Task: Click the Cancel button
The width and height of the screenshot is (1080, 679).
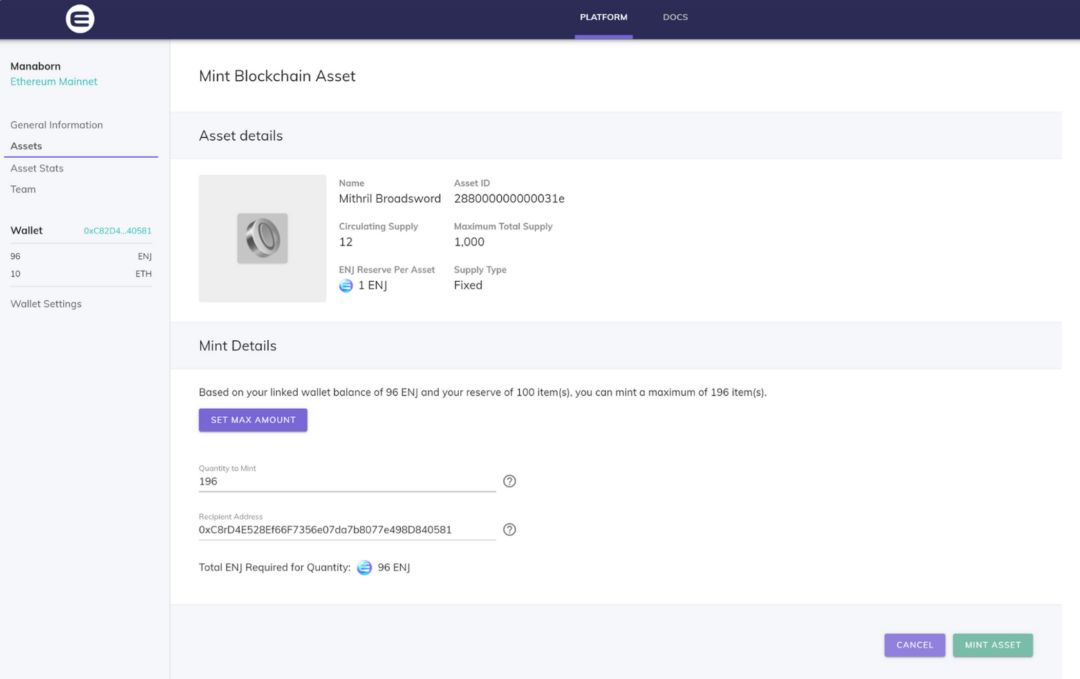Action: point(914,645)
